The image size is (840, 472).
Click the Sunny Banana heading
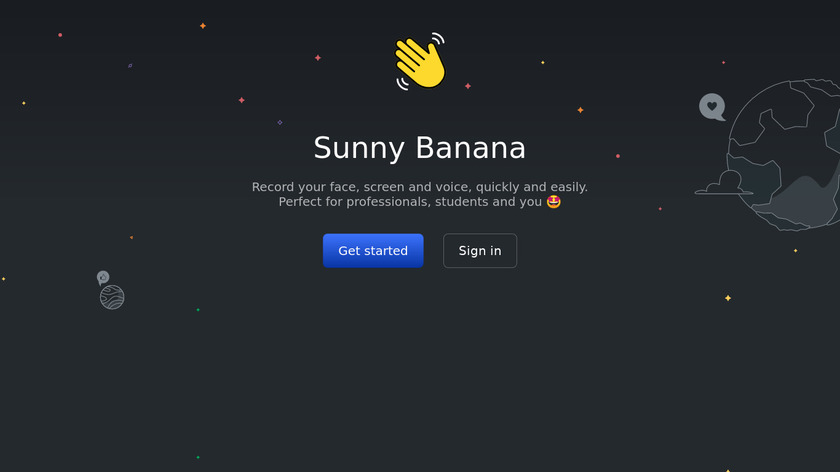pyautogui.click(x=420, y=148)
